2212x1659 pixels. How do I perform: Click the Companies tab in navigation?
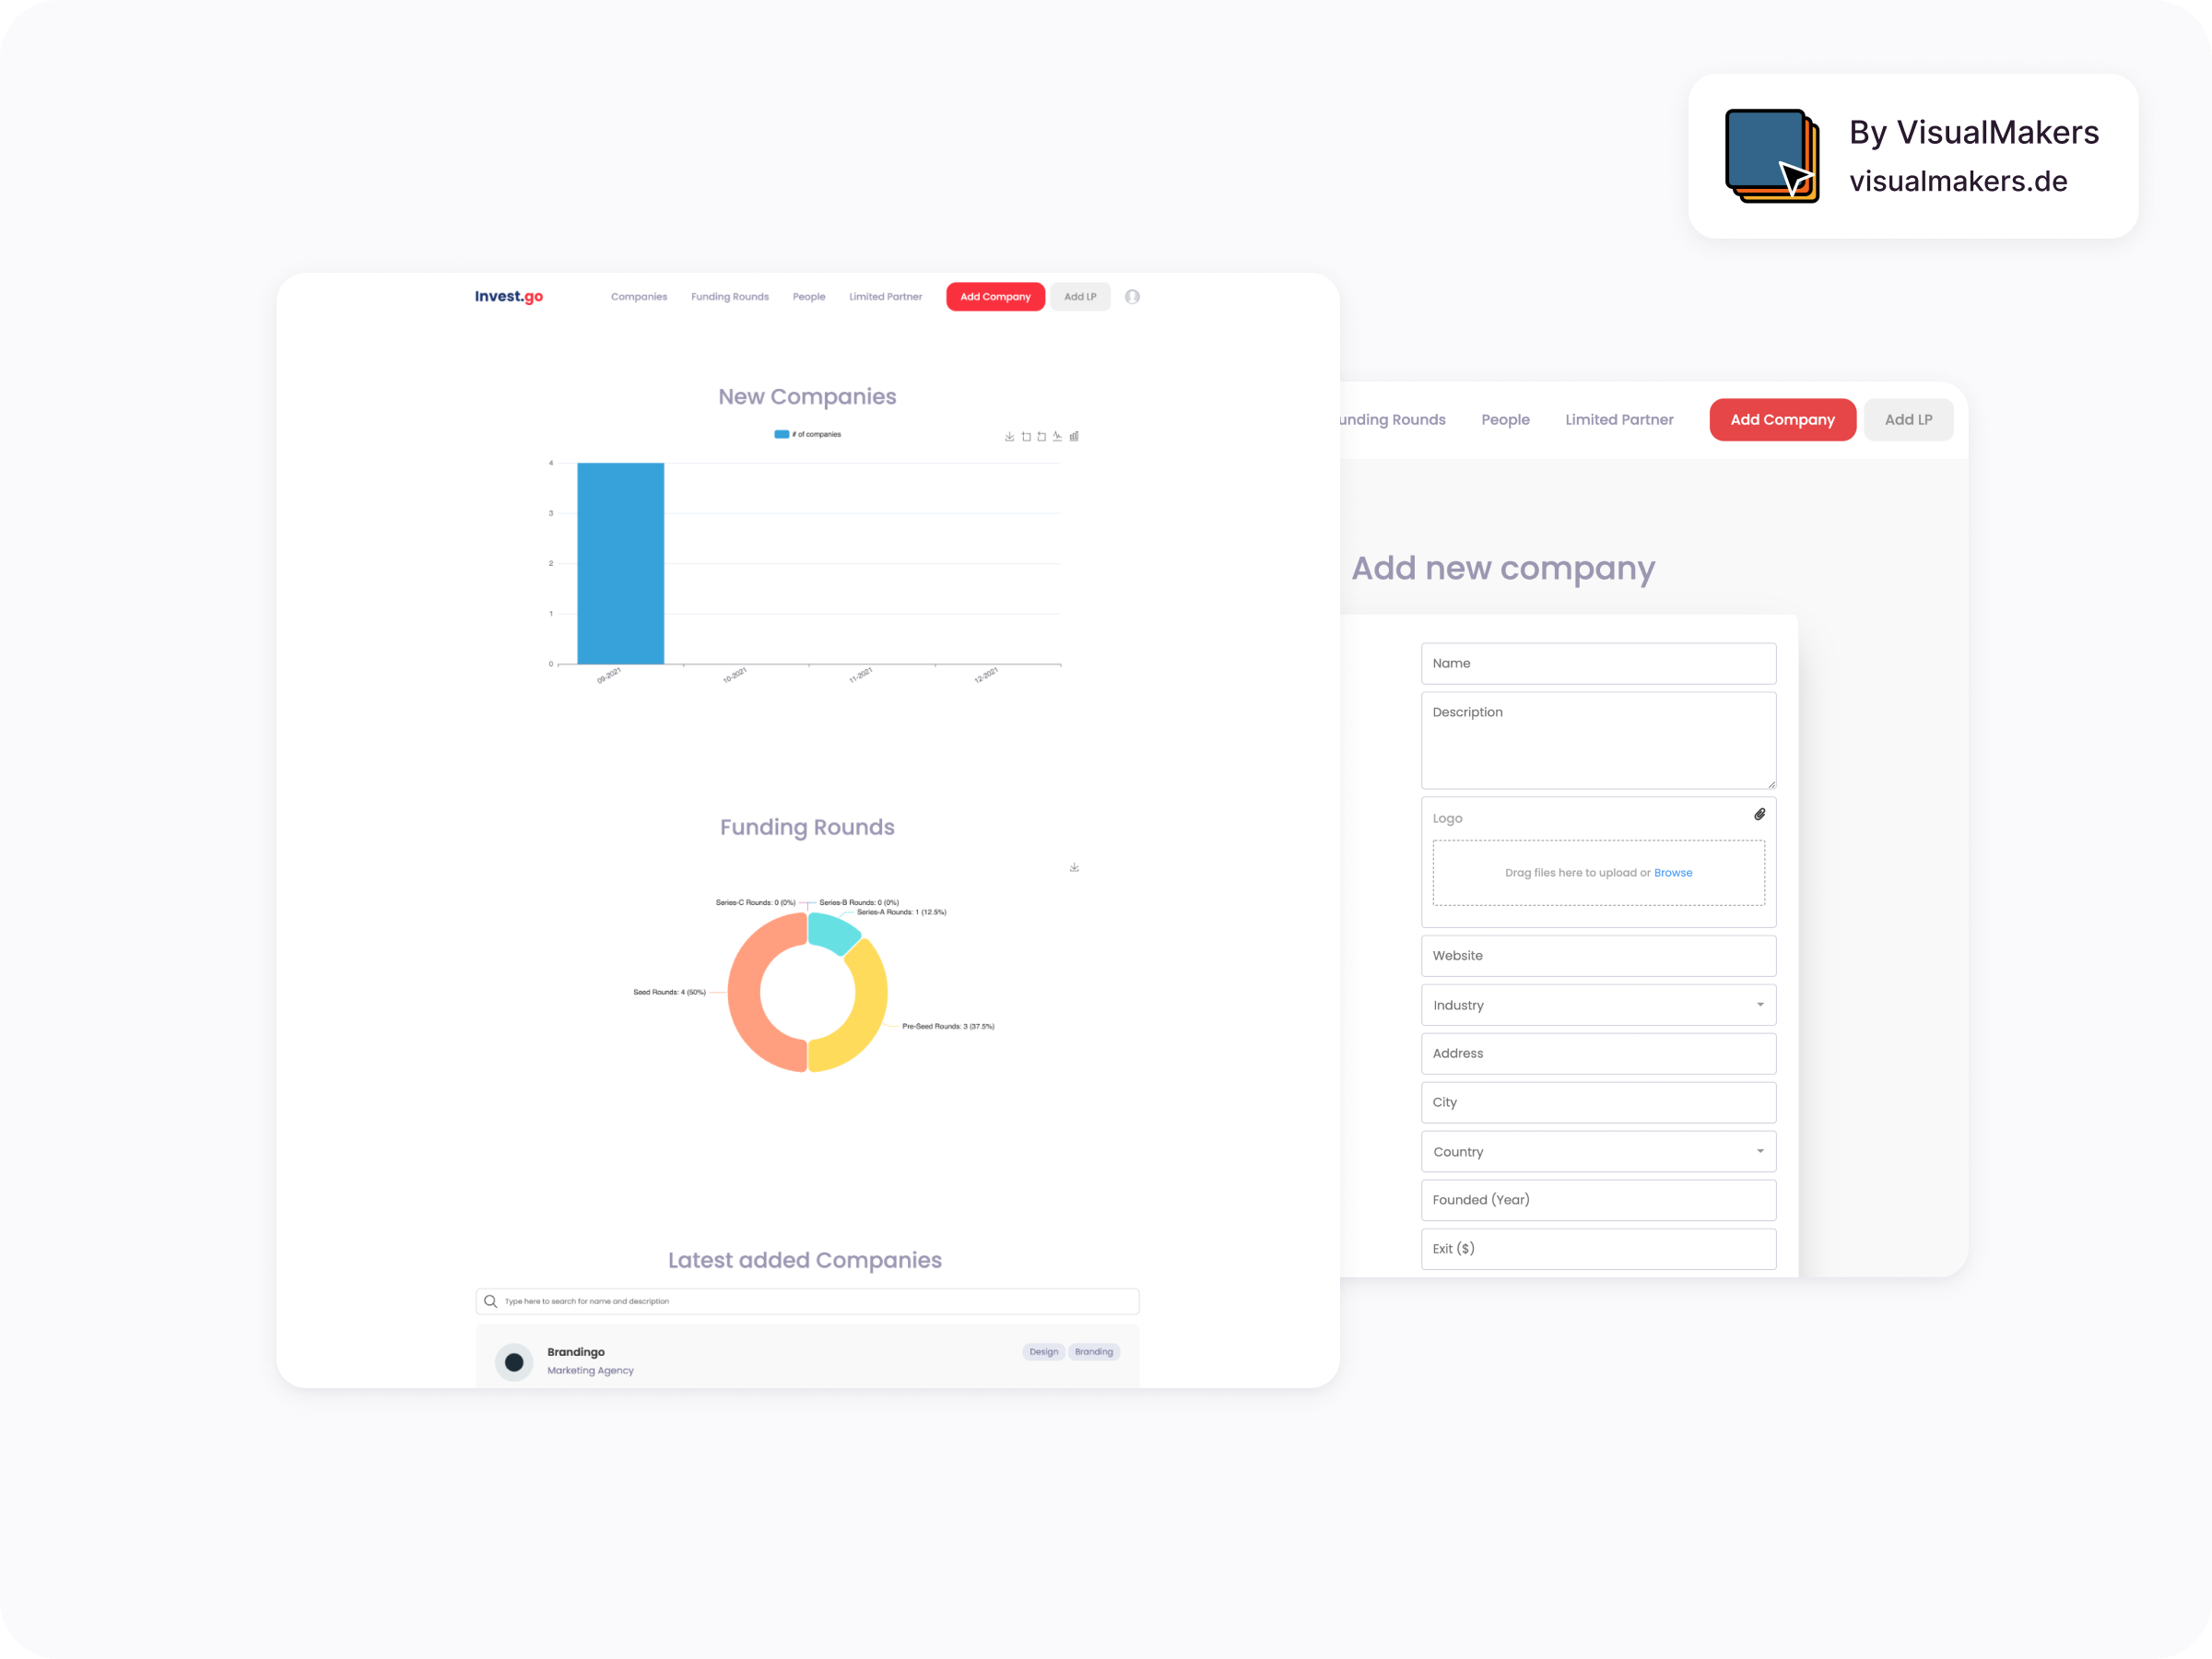(640, 296)
